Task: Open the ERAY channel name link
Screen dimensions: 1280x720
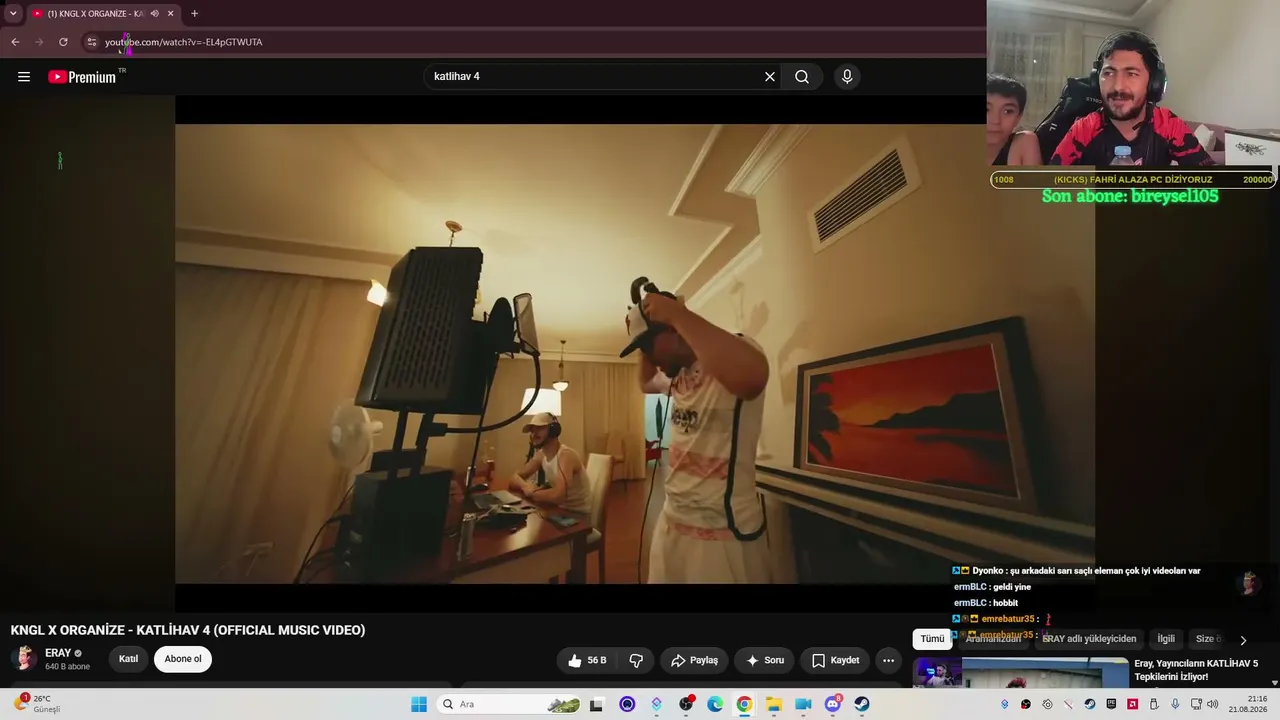Action: click(x=58, y=653)
